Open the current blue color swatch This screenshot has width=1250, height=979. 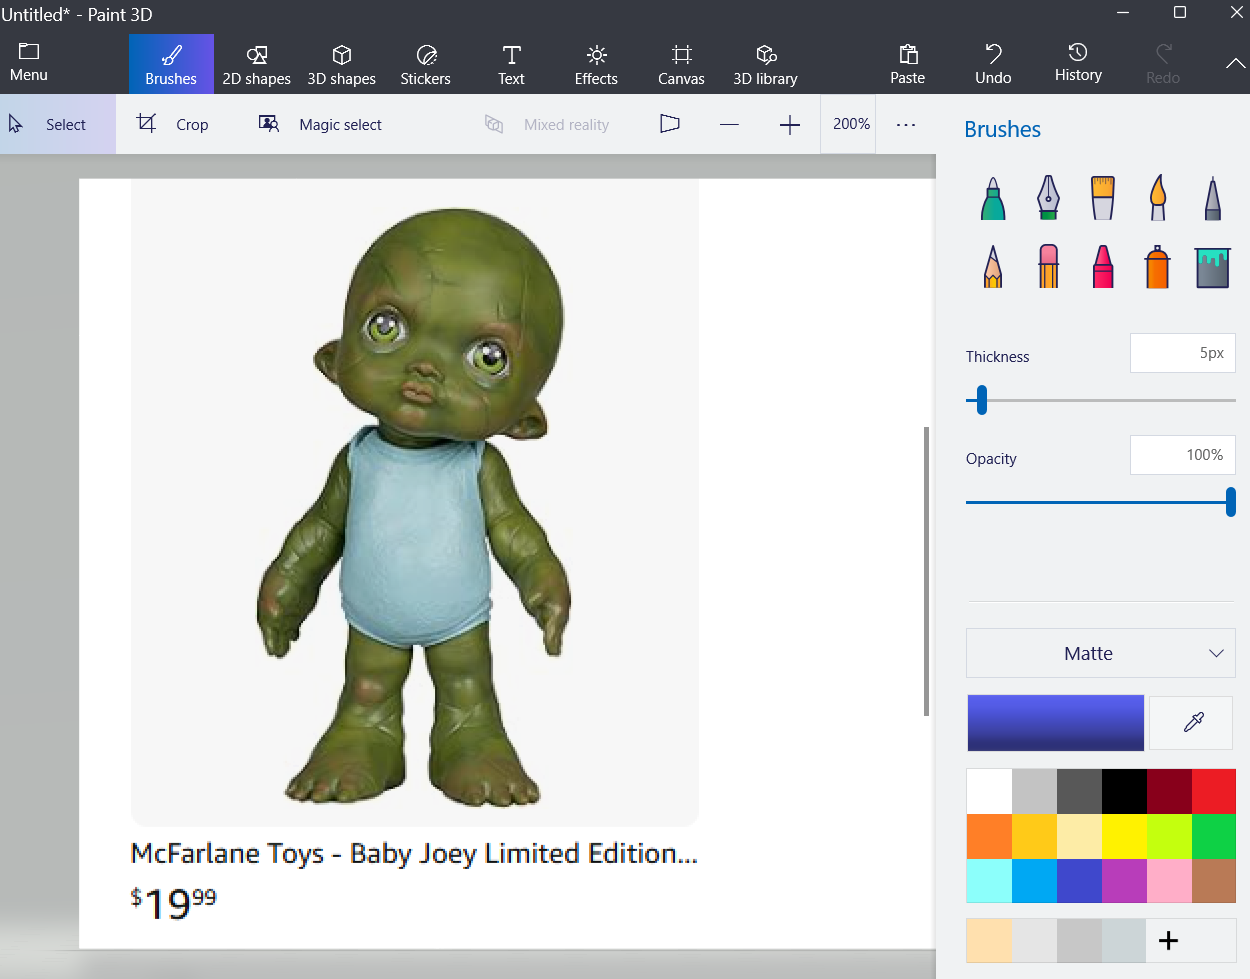pos(1056,723)
